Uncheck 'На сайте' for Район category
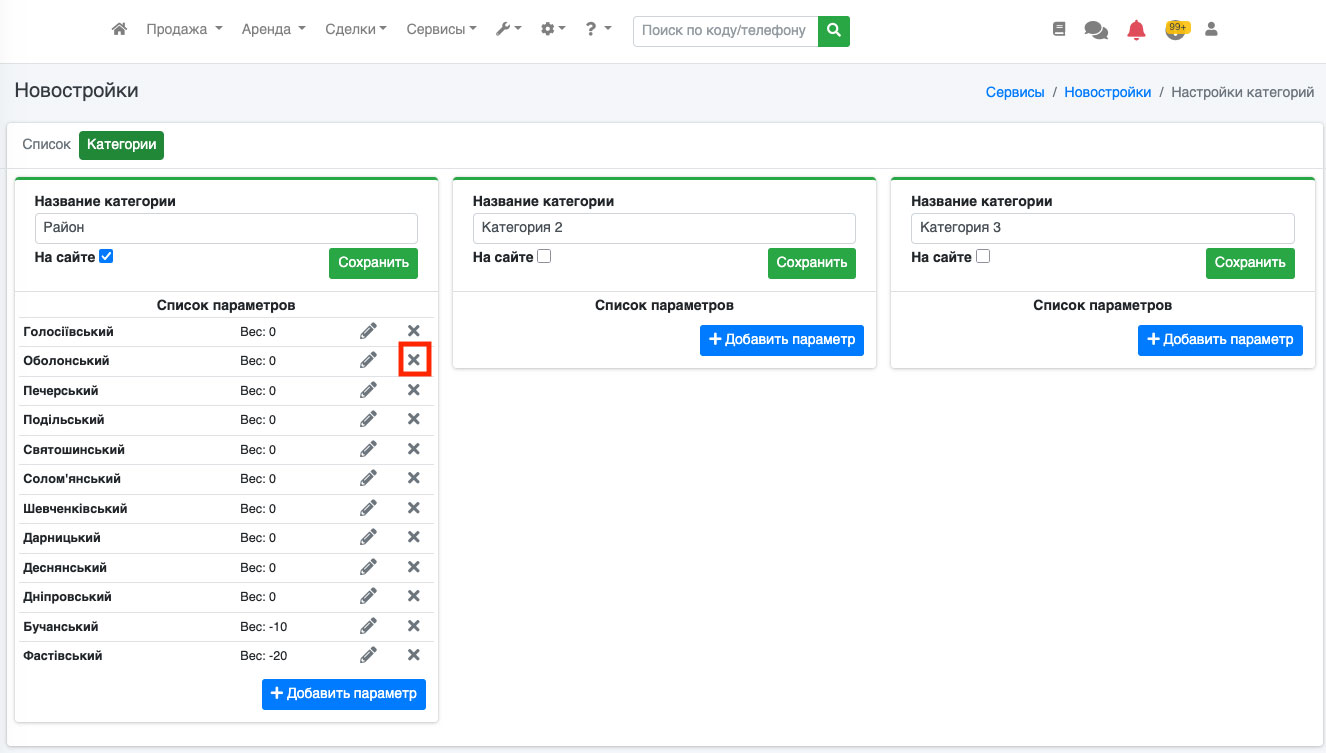The image size is (1326, 753). (x=107, y=257)
